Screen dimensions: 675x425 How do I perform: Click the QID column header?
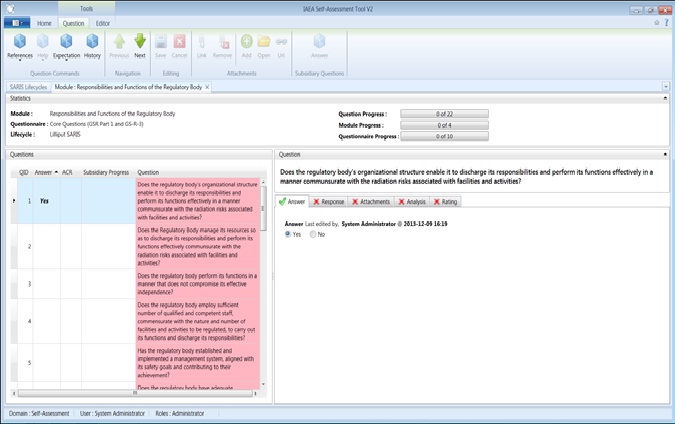(24, 172)
